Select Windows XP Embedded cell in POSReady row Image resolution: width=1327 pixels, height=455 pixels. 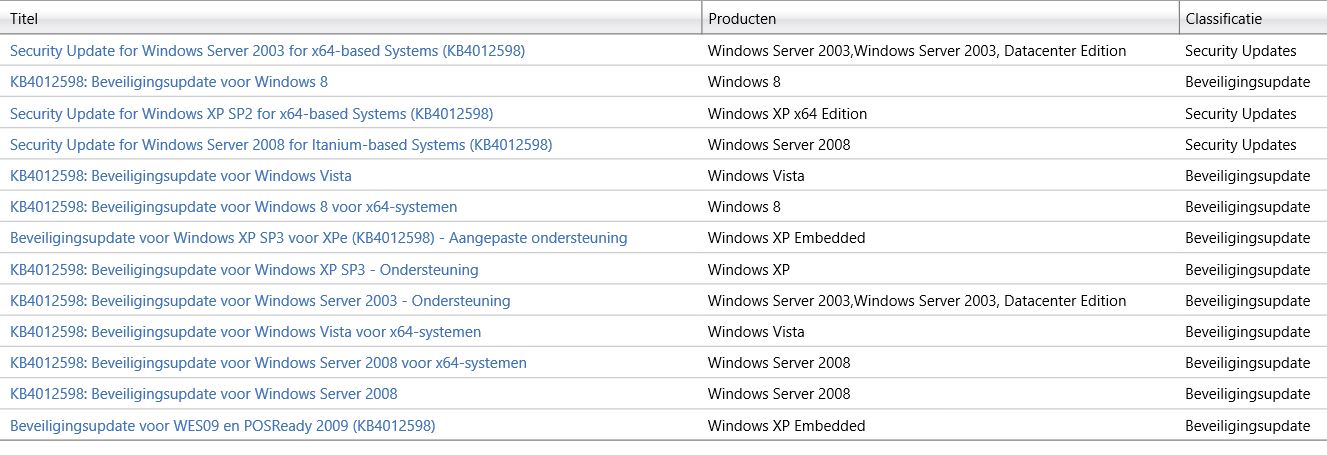[x=786, y=425]
